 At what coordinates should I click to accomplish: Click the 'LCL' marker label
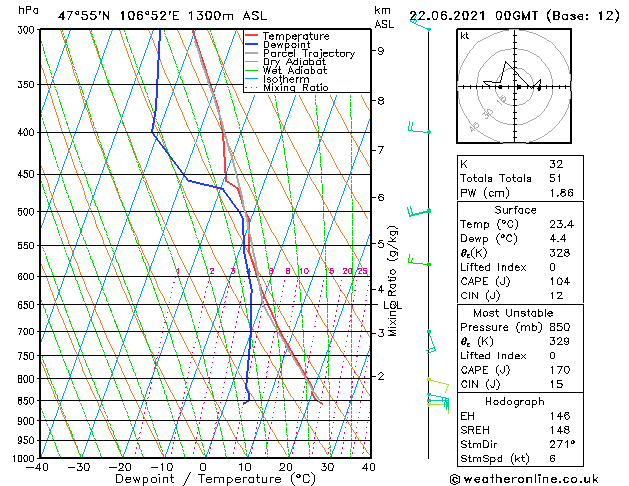[x=392, y=306]
